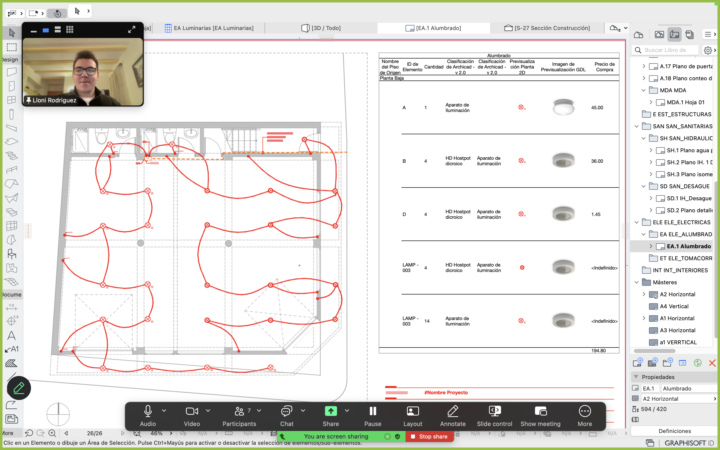720x450 pixels.
Task: Select the Fill tool in the toolbox
Action: (11, 364)
